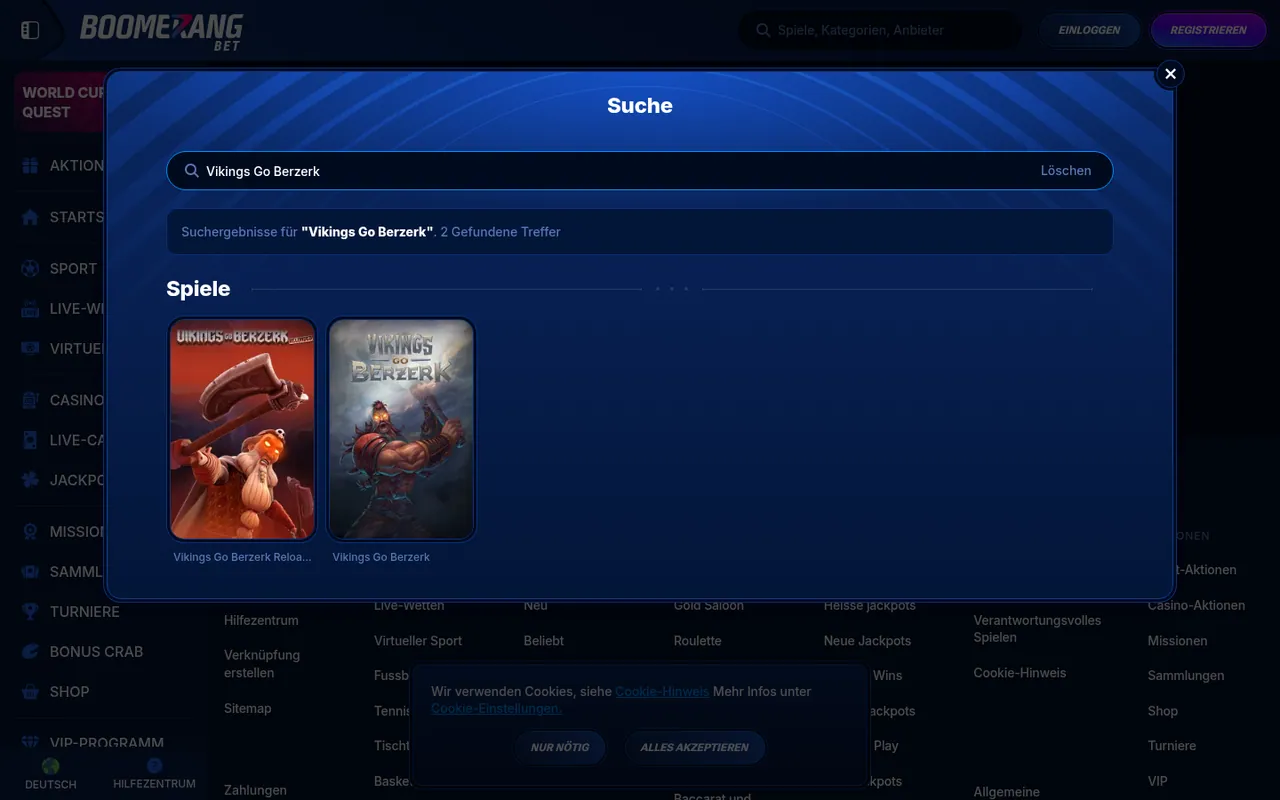Click the Einloggen button
This screenshot has height=800, width=1280.
[1089, 30]
